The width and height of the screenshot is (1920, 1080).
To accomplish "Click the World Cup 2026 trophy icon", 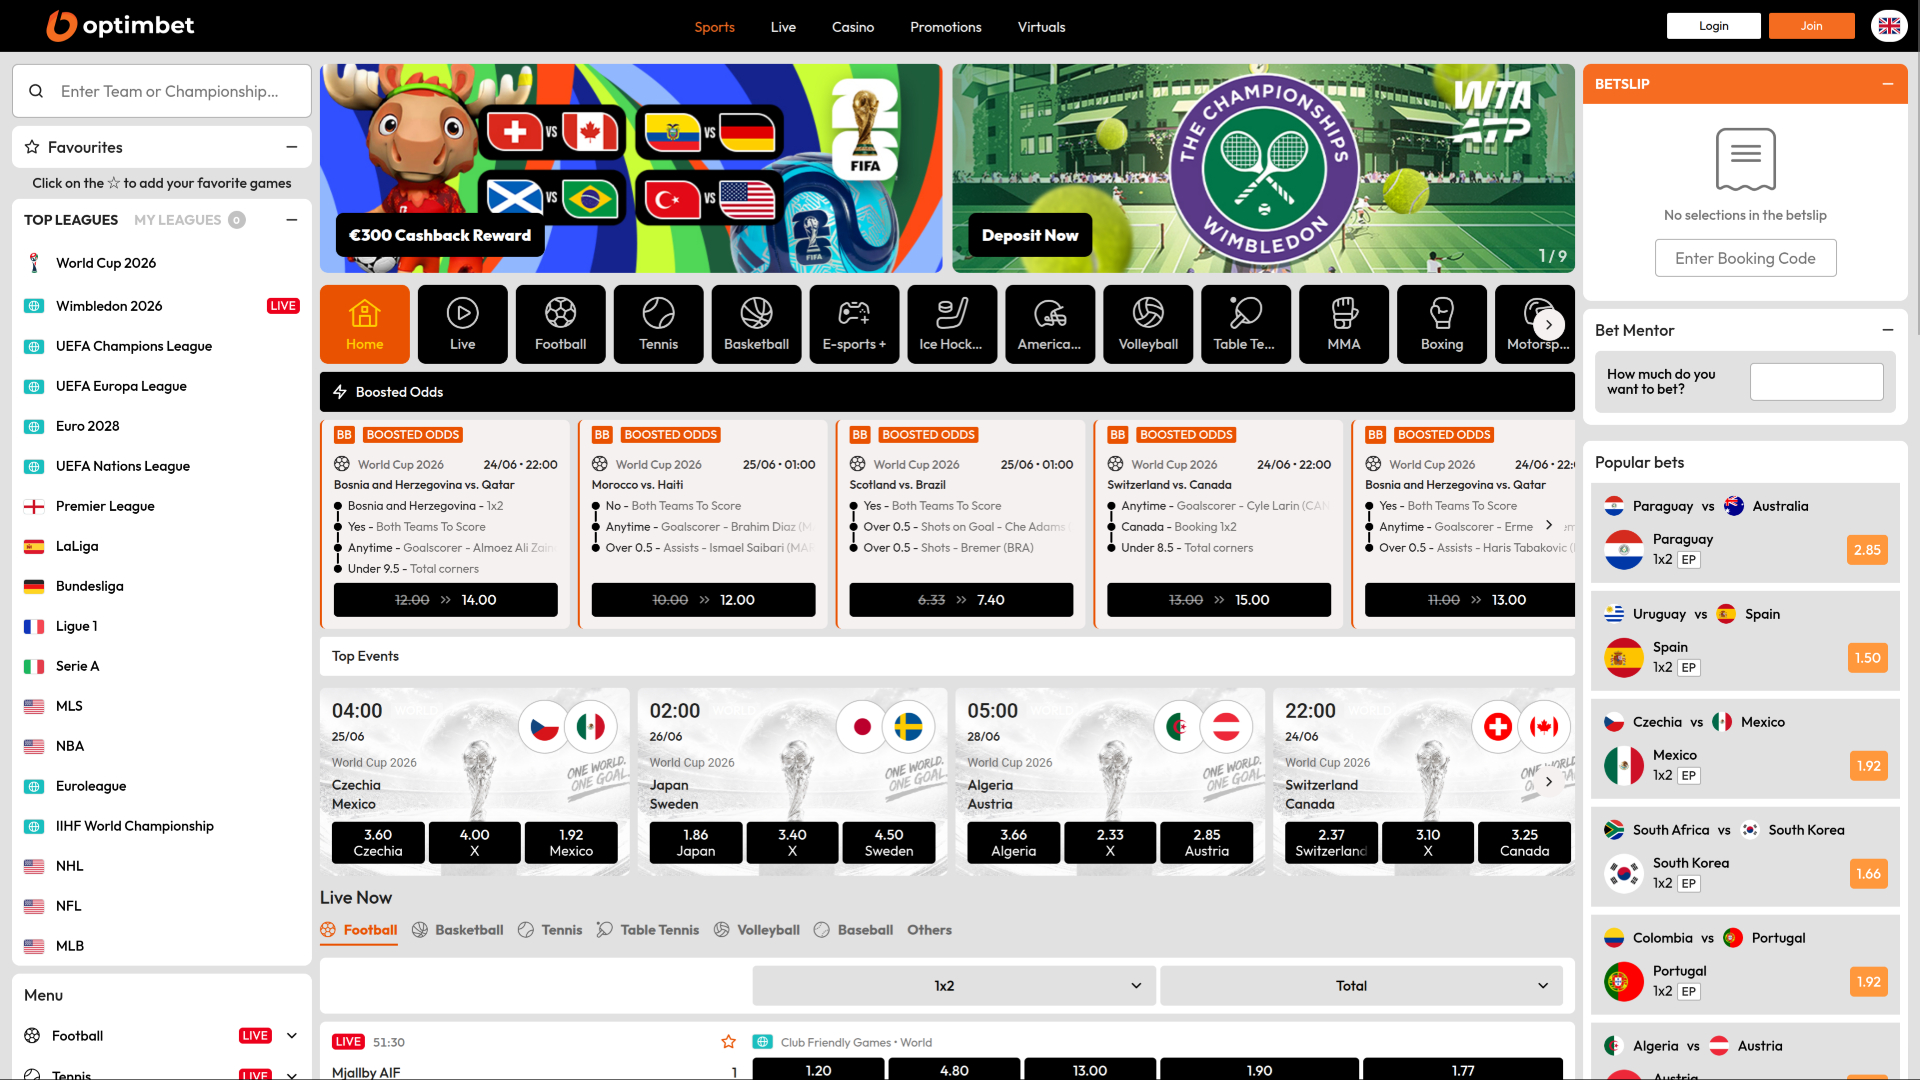I will (34, 263).
